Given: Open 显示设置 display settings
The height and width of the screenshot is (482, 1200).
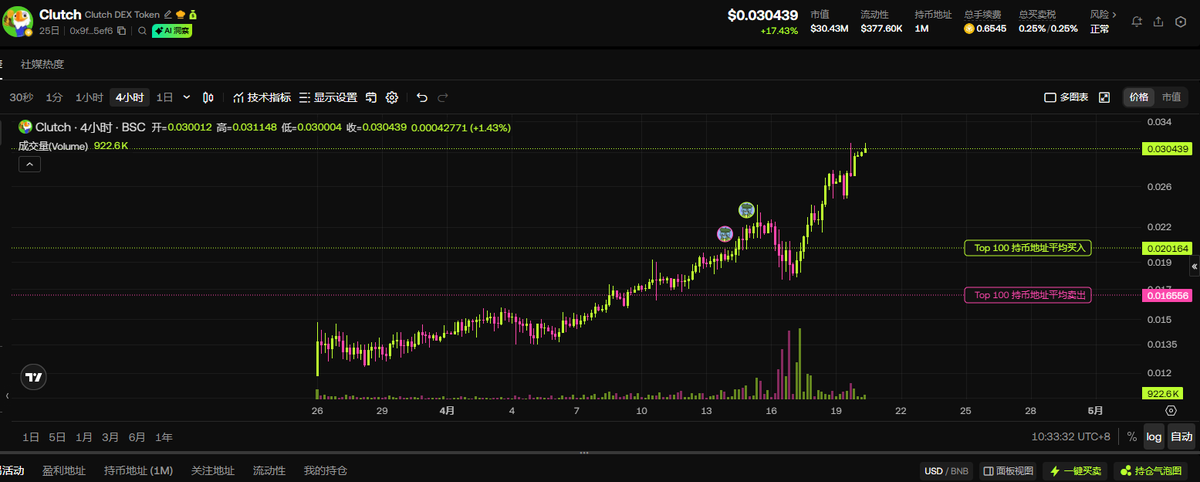Looking at the screenshot, I should click(328, 98).
